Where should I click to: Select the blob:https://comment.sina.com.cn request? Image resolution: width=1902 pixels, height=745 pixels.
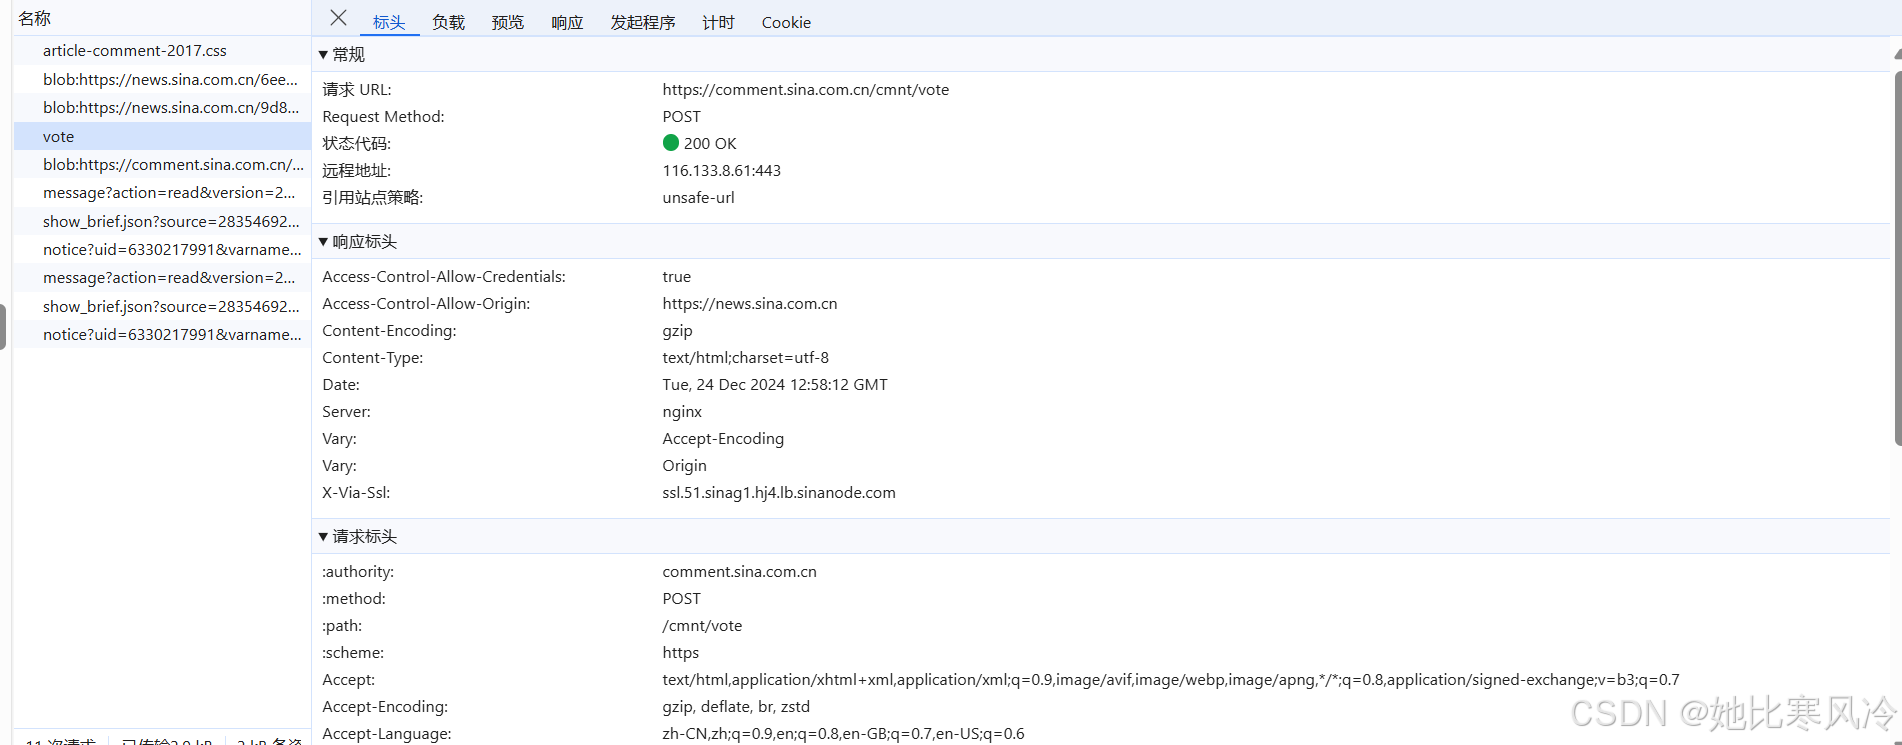click(162, 164)
